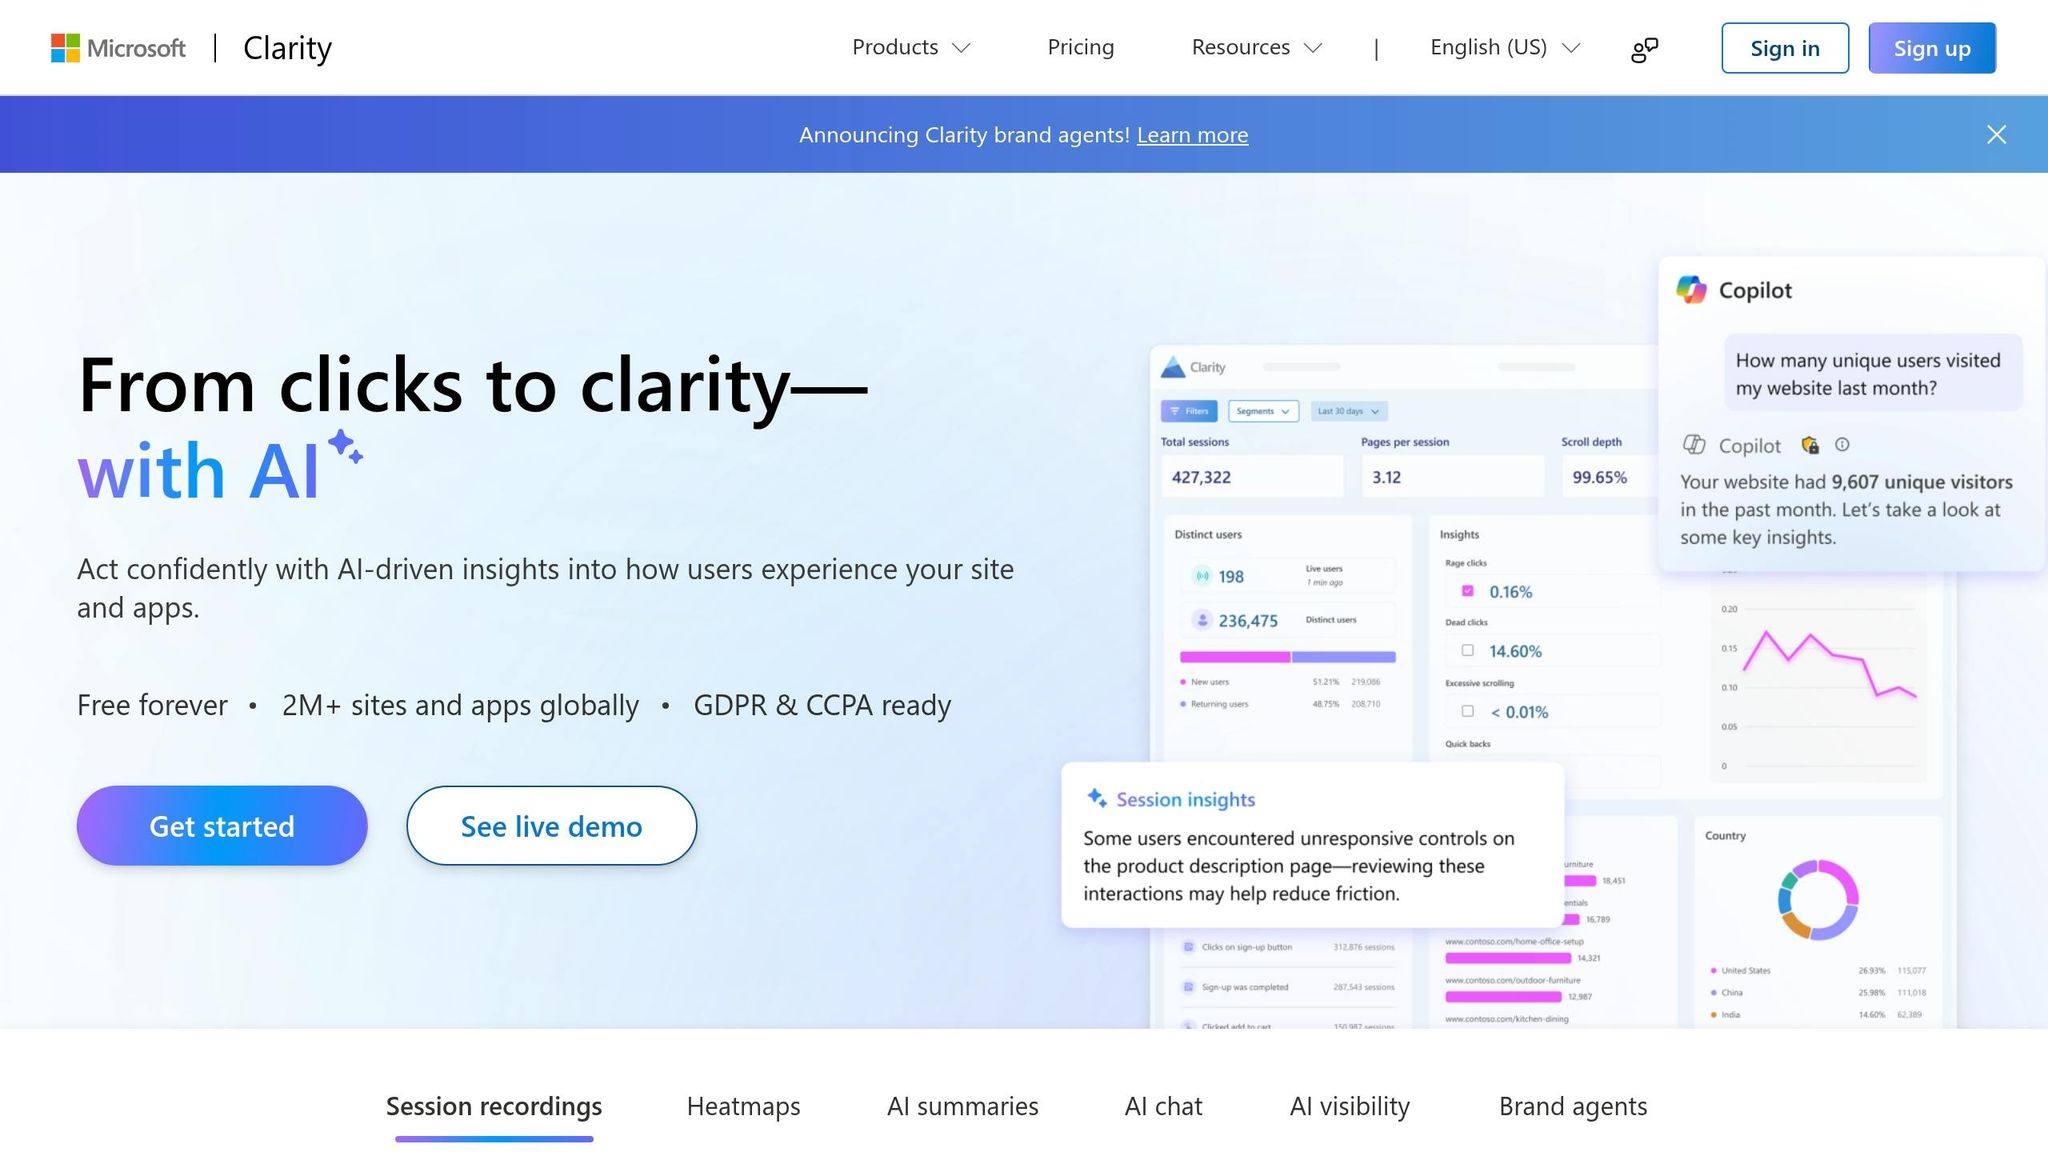Viewport: 2048px width, 1152px height.
Task: Click the 'Free forever' text
Action: click(x=152, y=705)
